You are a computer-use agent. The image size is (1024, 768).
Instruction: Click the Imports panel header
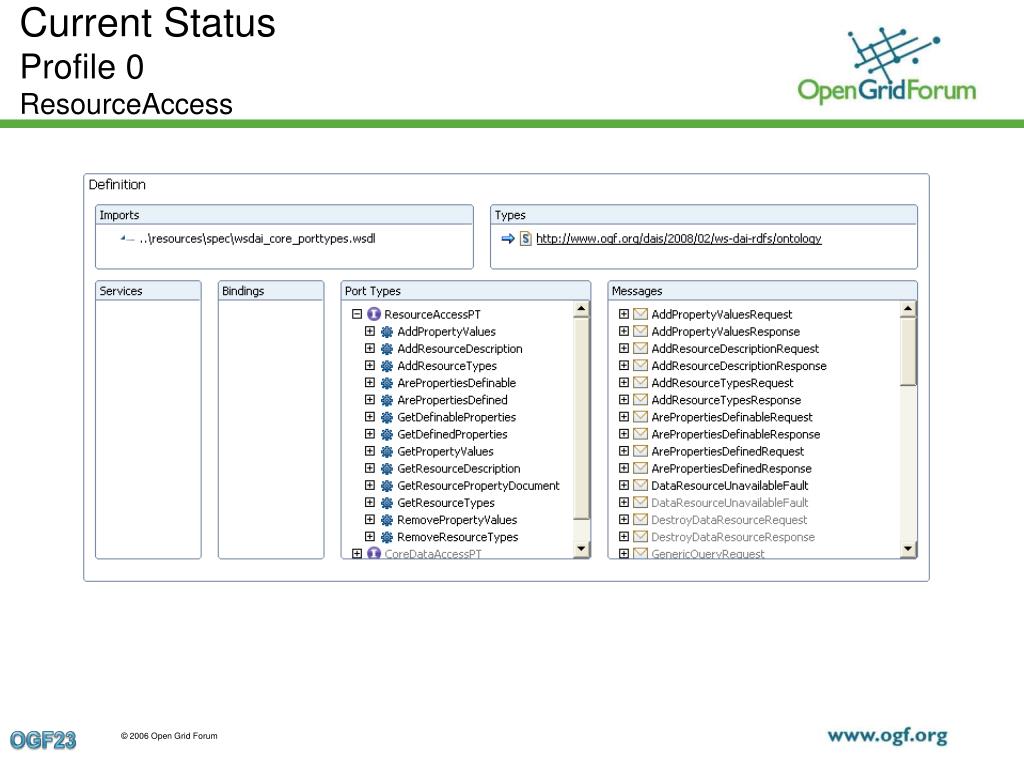pyautogui.click(x=284, y=215)
